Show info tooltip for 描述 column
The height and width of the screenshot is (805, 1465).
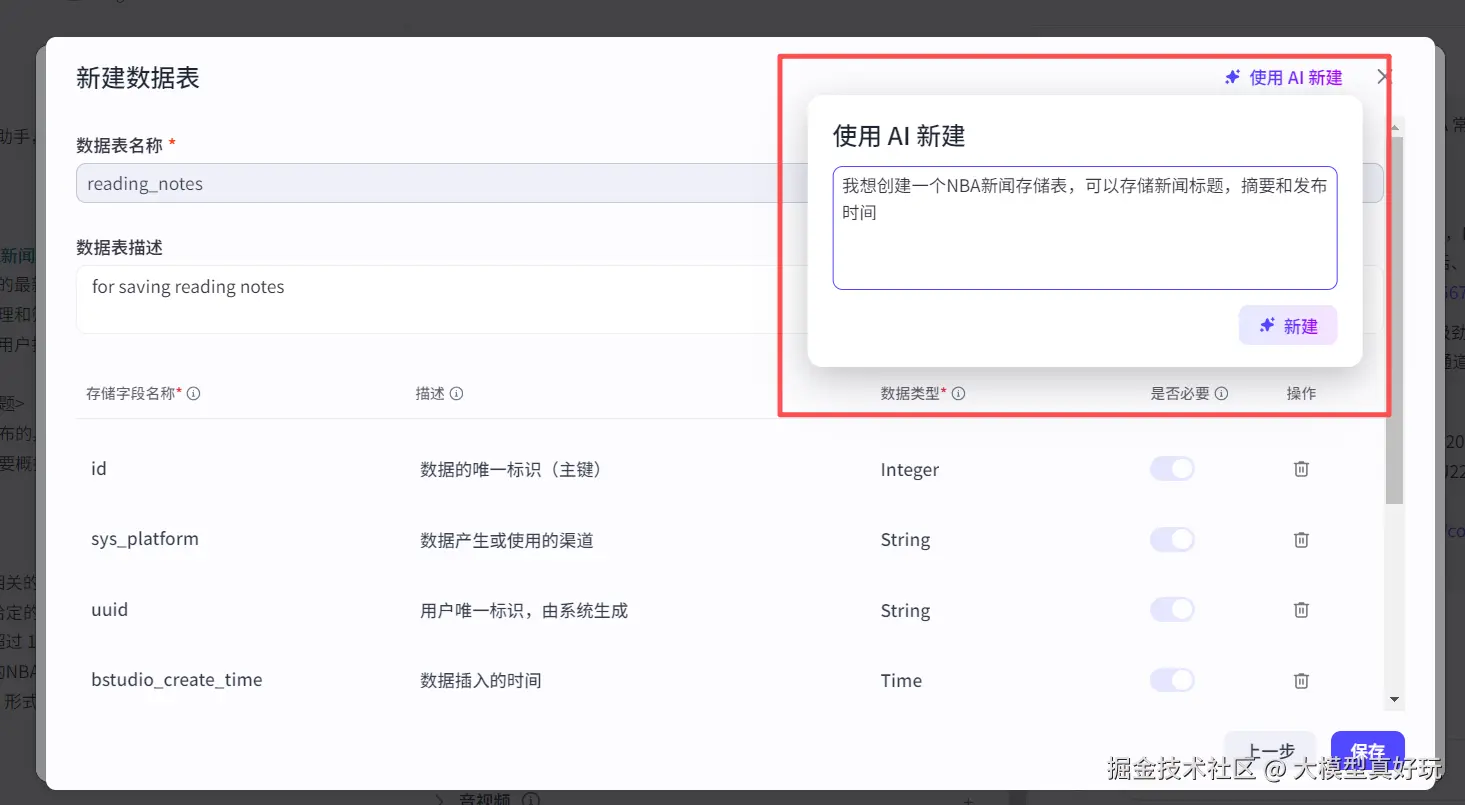[x=456, y=394]
